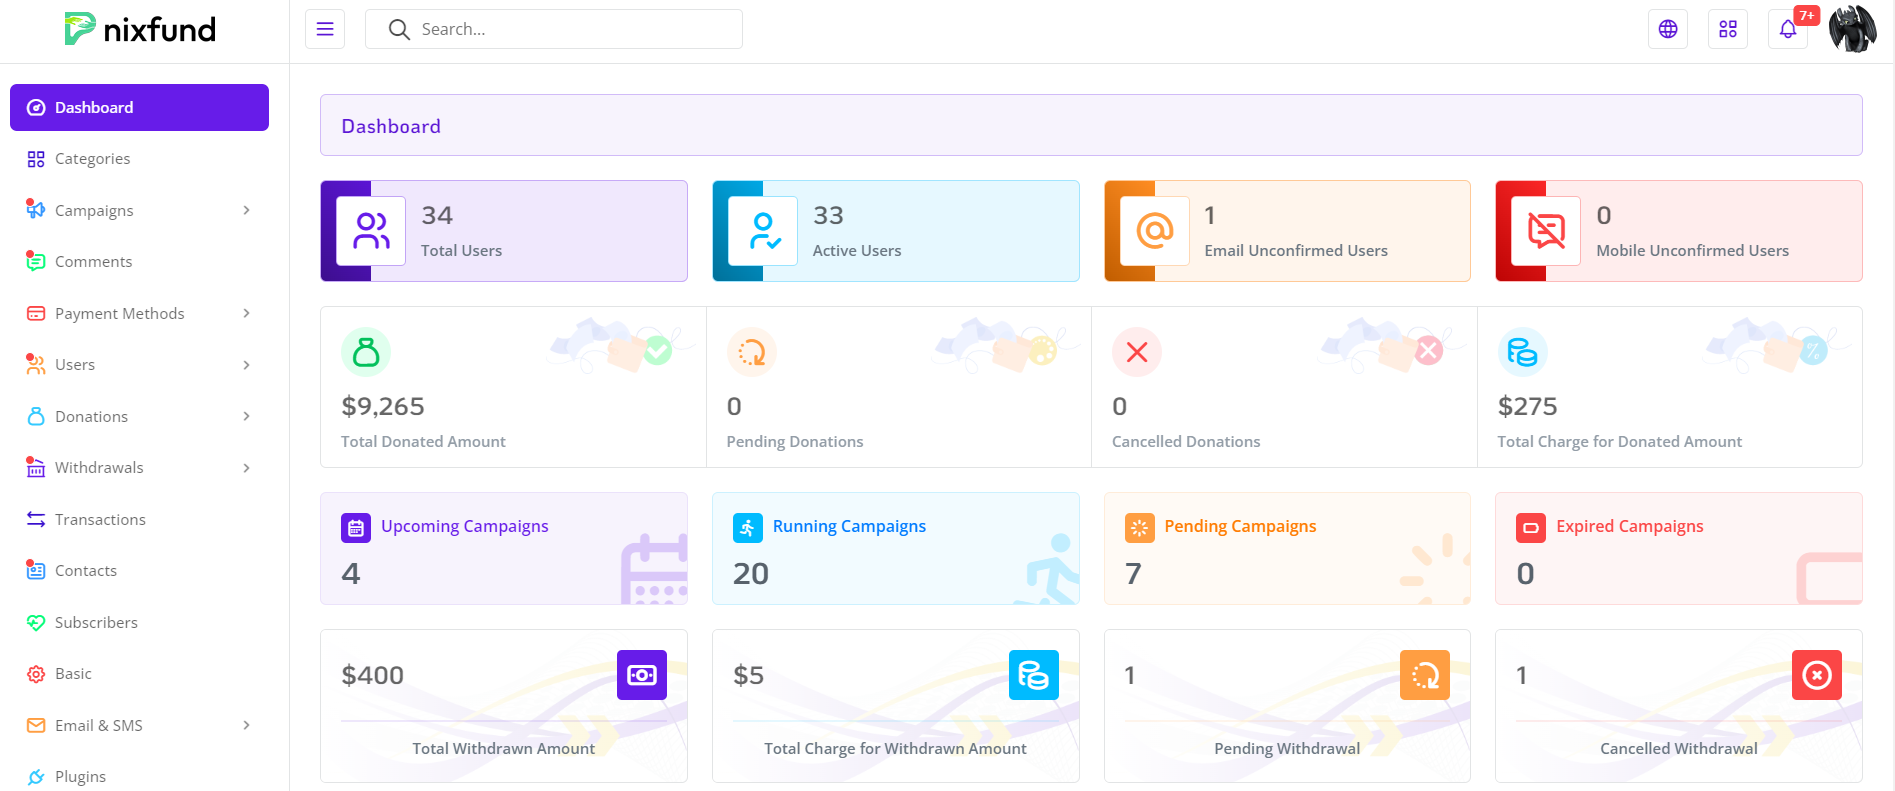The image size is (1895, 791).
Task: Click the Total Donated Amount money bag icon
Action: [366, 352]
